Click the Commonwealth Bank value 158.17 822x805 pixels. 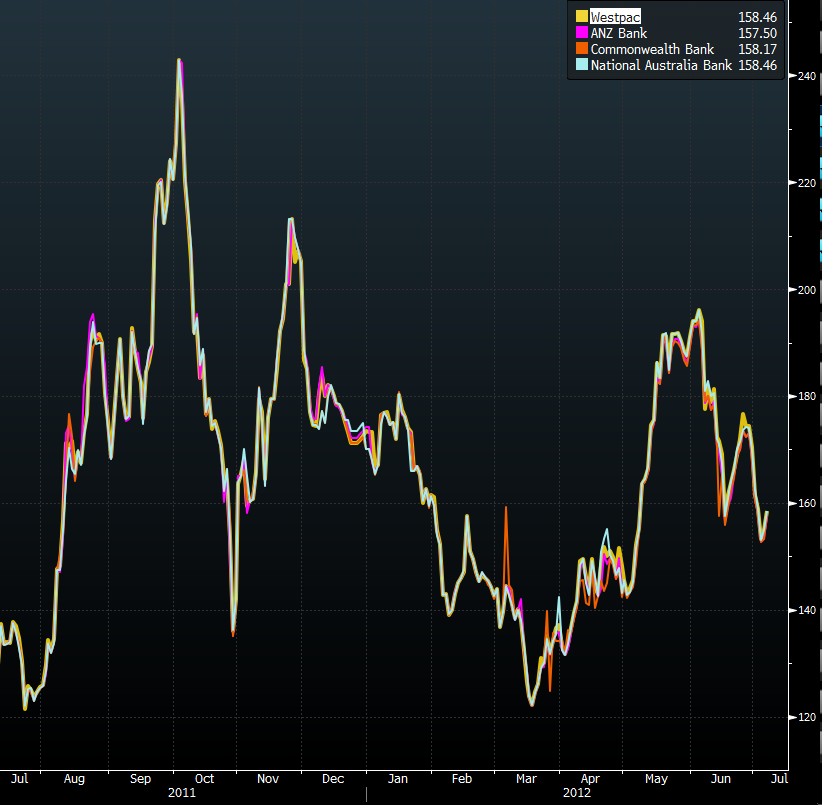click(757, 49)
